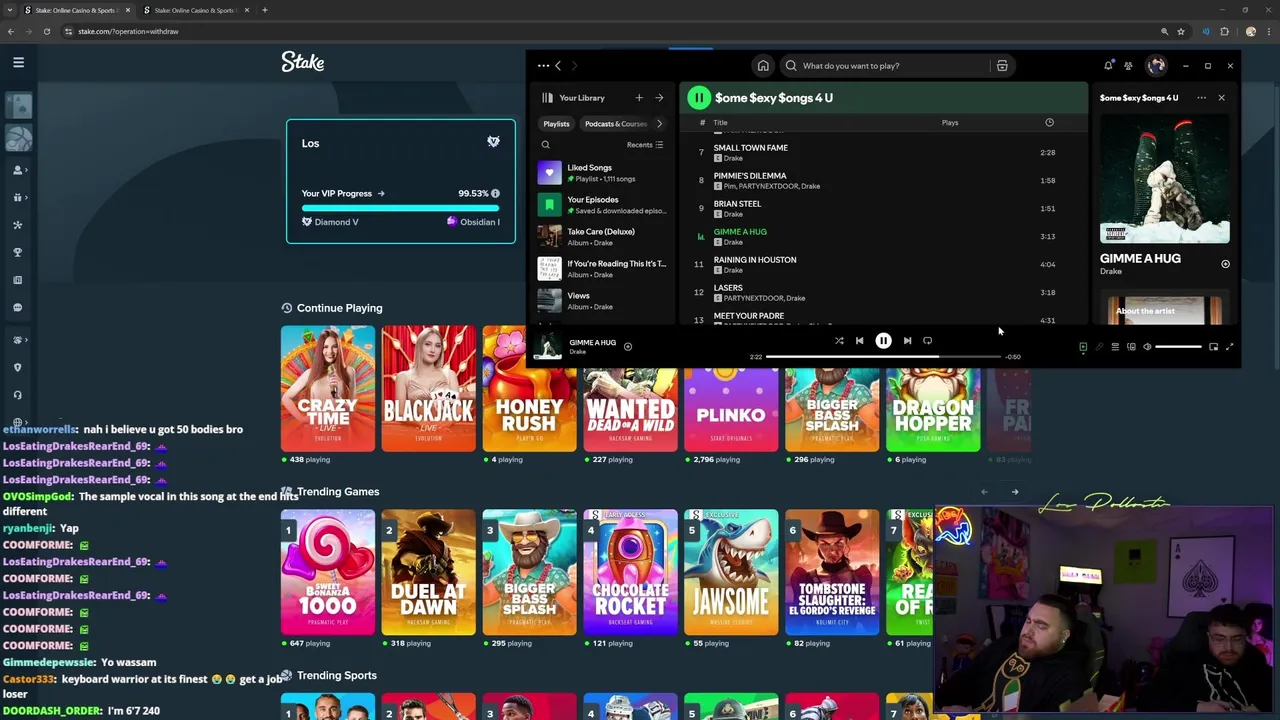Image resolution: width=1280 pixels, height=720 pixels.
Task: Go to the previous track
Action: click(x=859, y=341)
